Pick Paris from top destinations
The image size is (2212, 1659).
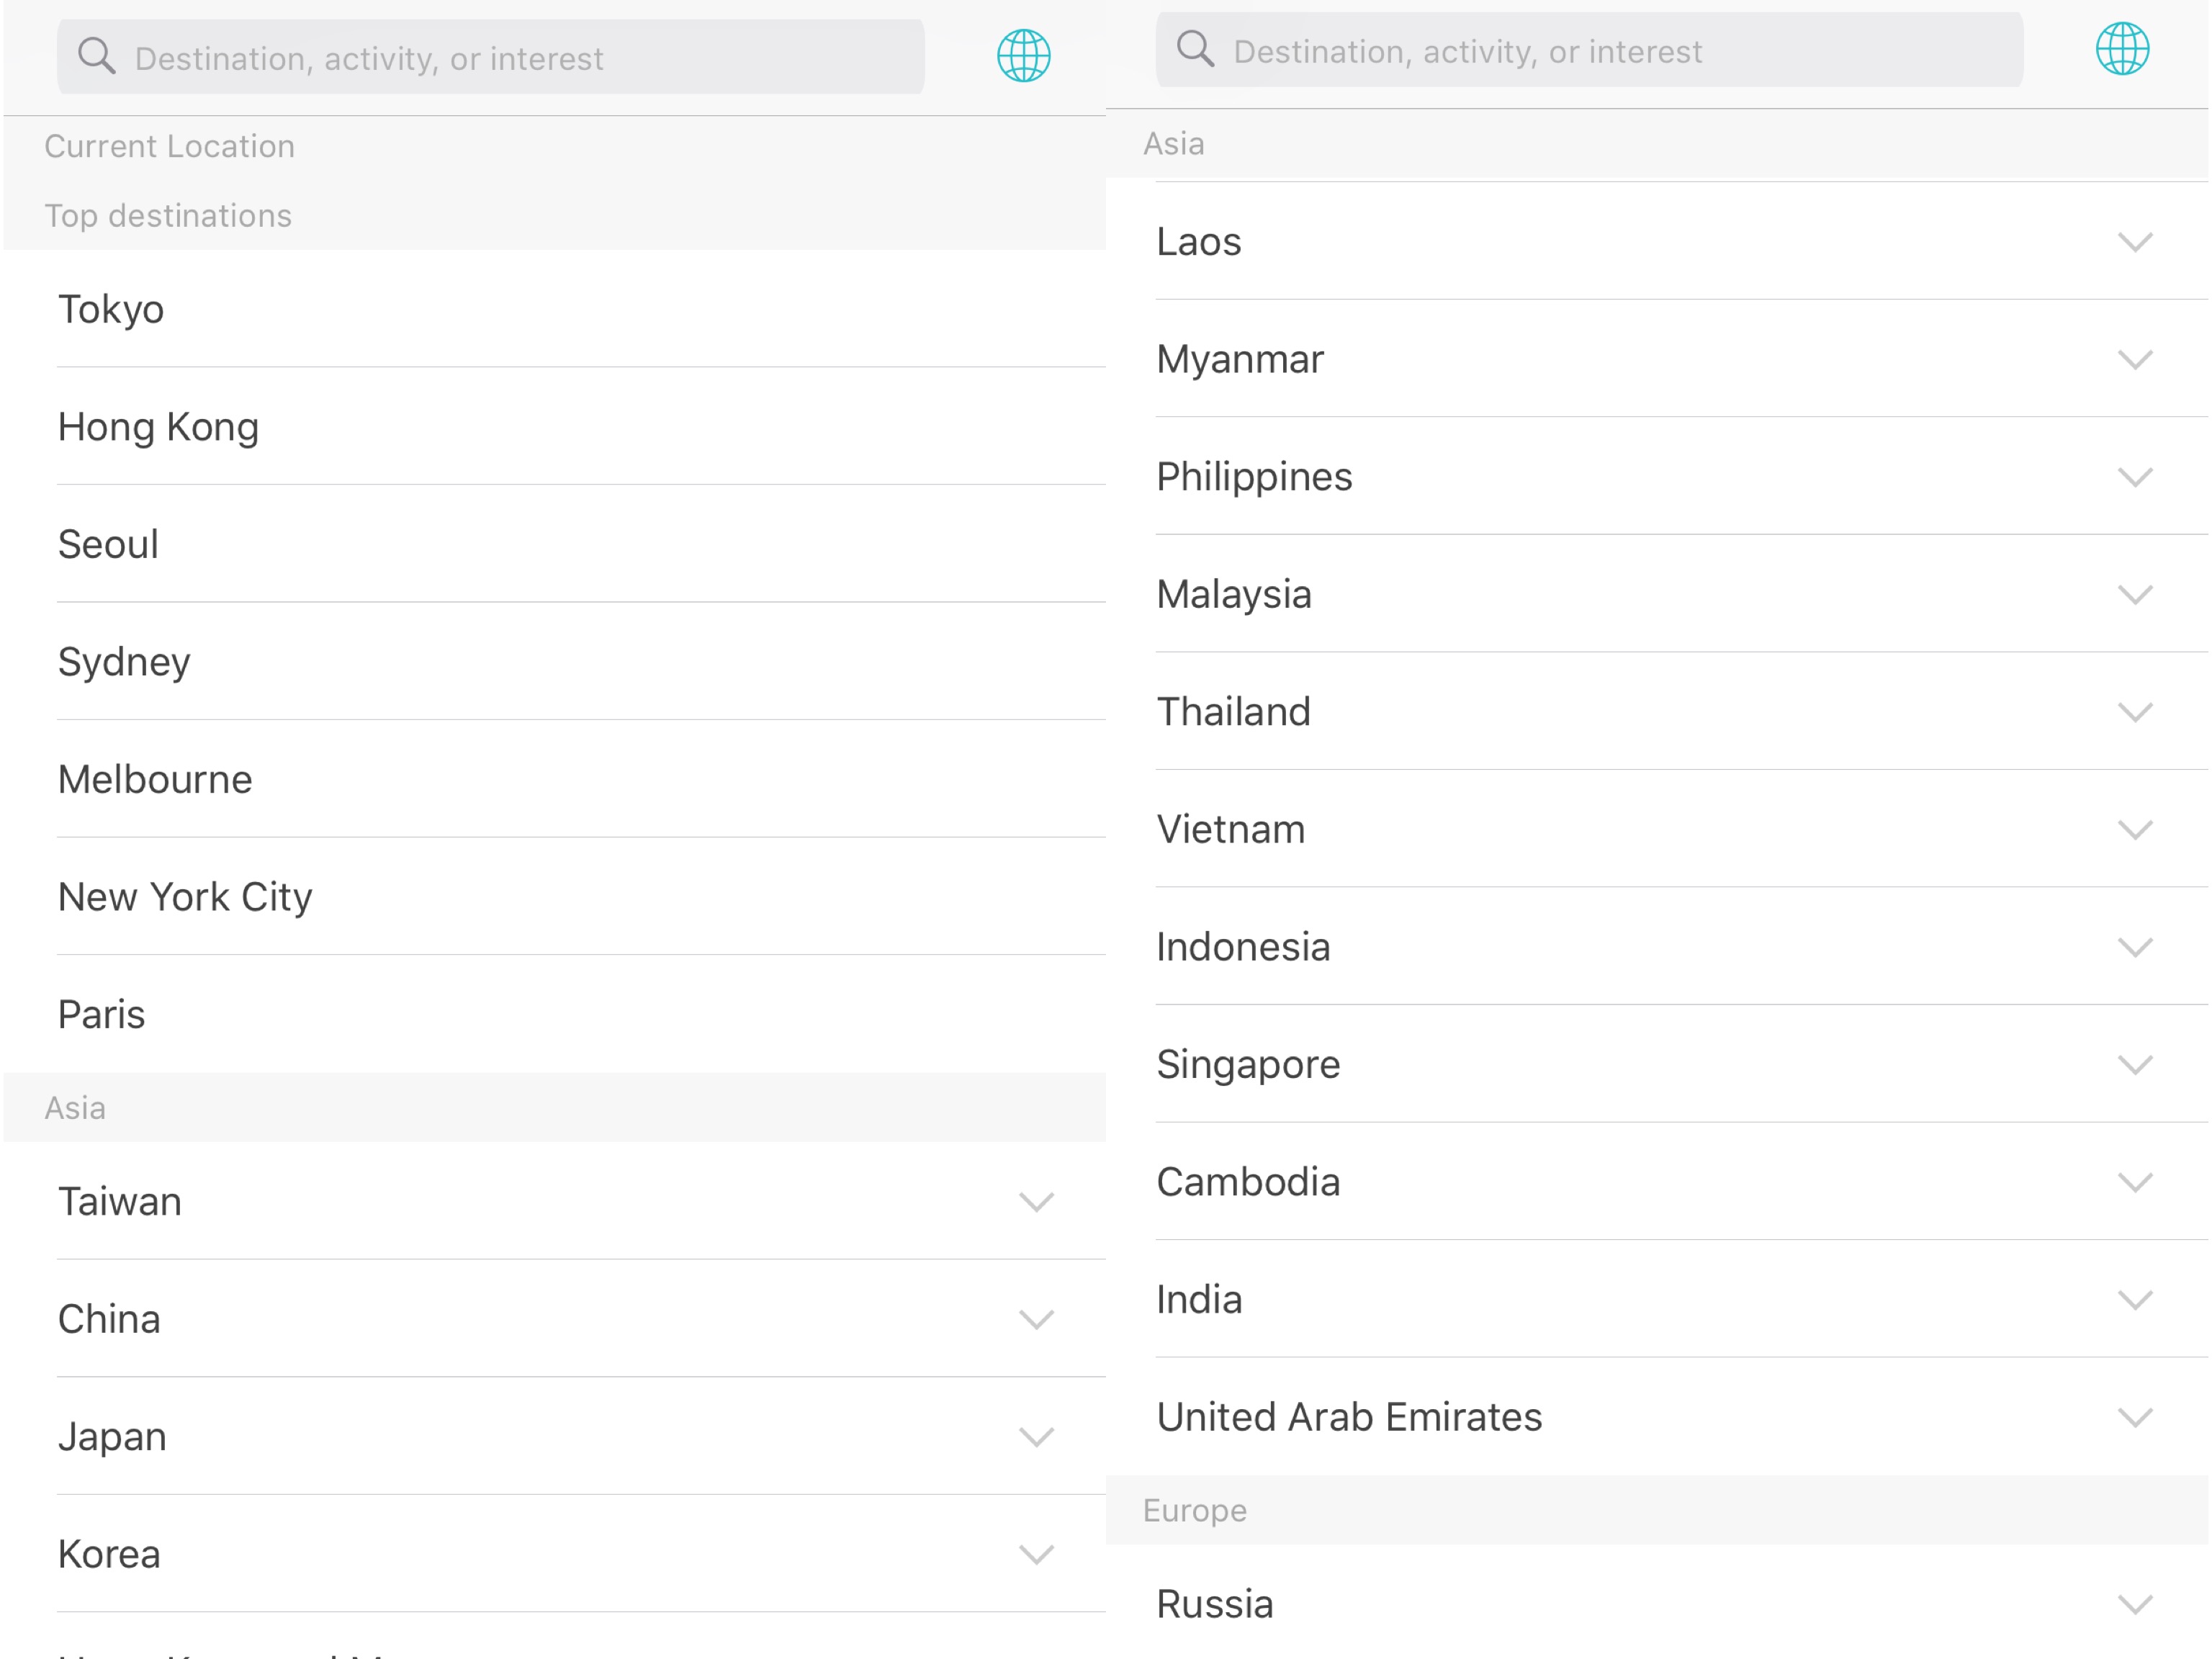coord(101,1014)
